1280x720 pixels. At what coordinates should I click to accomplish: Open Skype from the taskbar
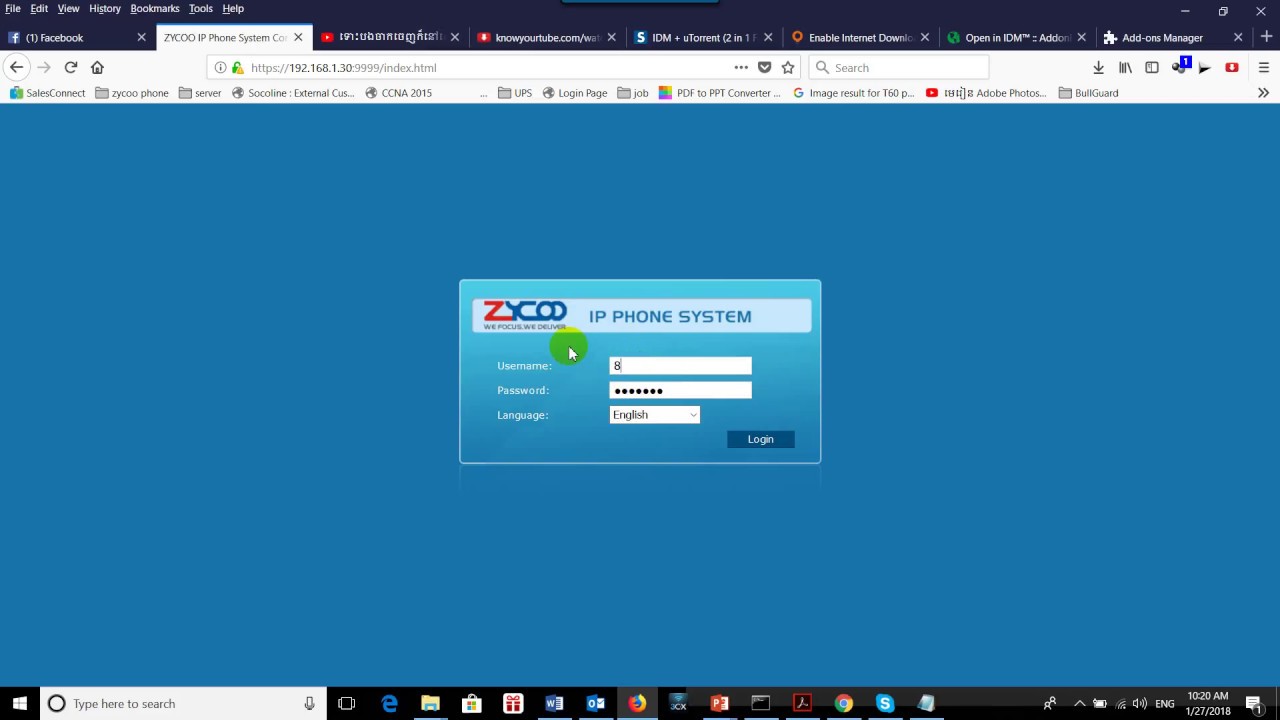pos(884,703)
